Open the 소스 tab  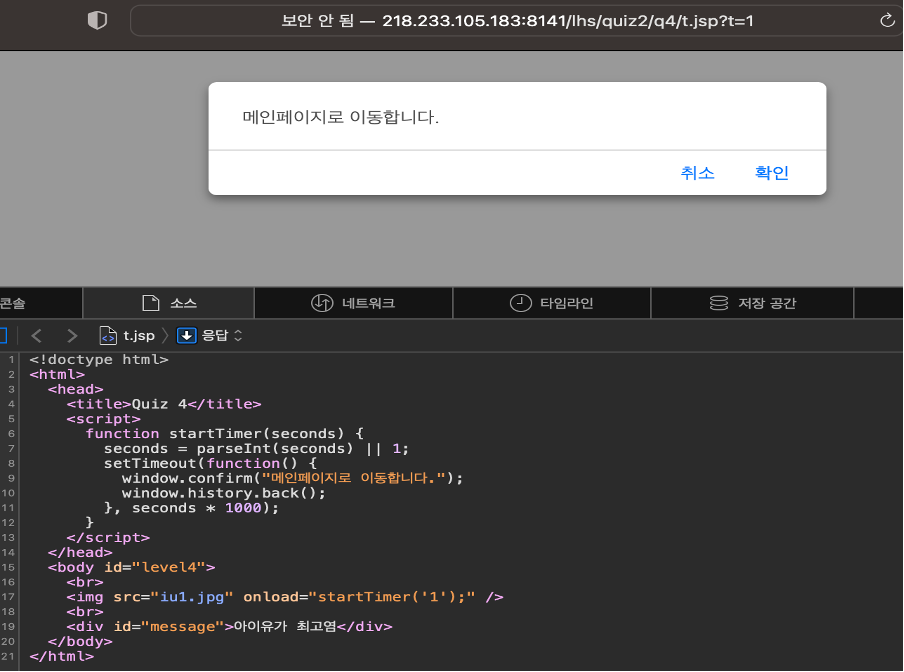point(168,303)
